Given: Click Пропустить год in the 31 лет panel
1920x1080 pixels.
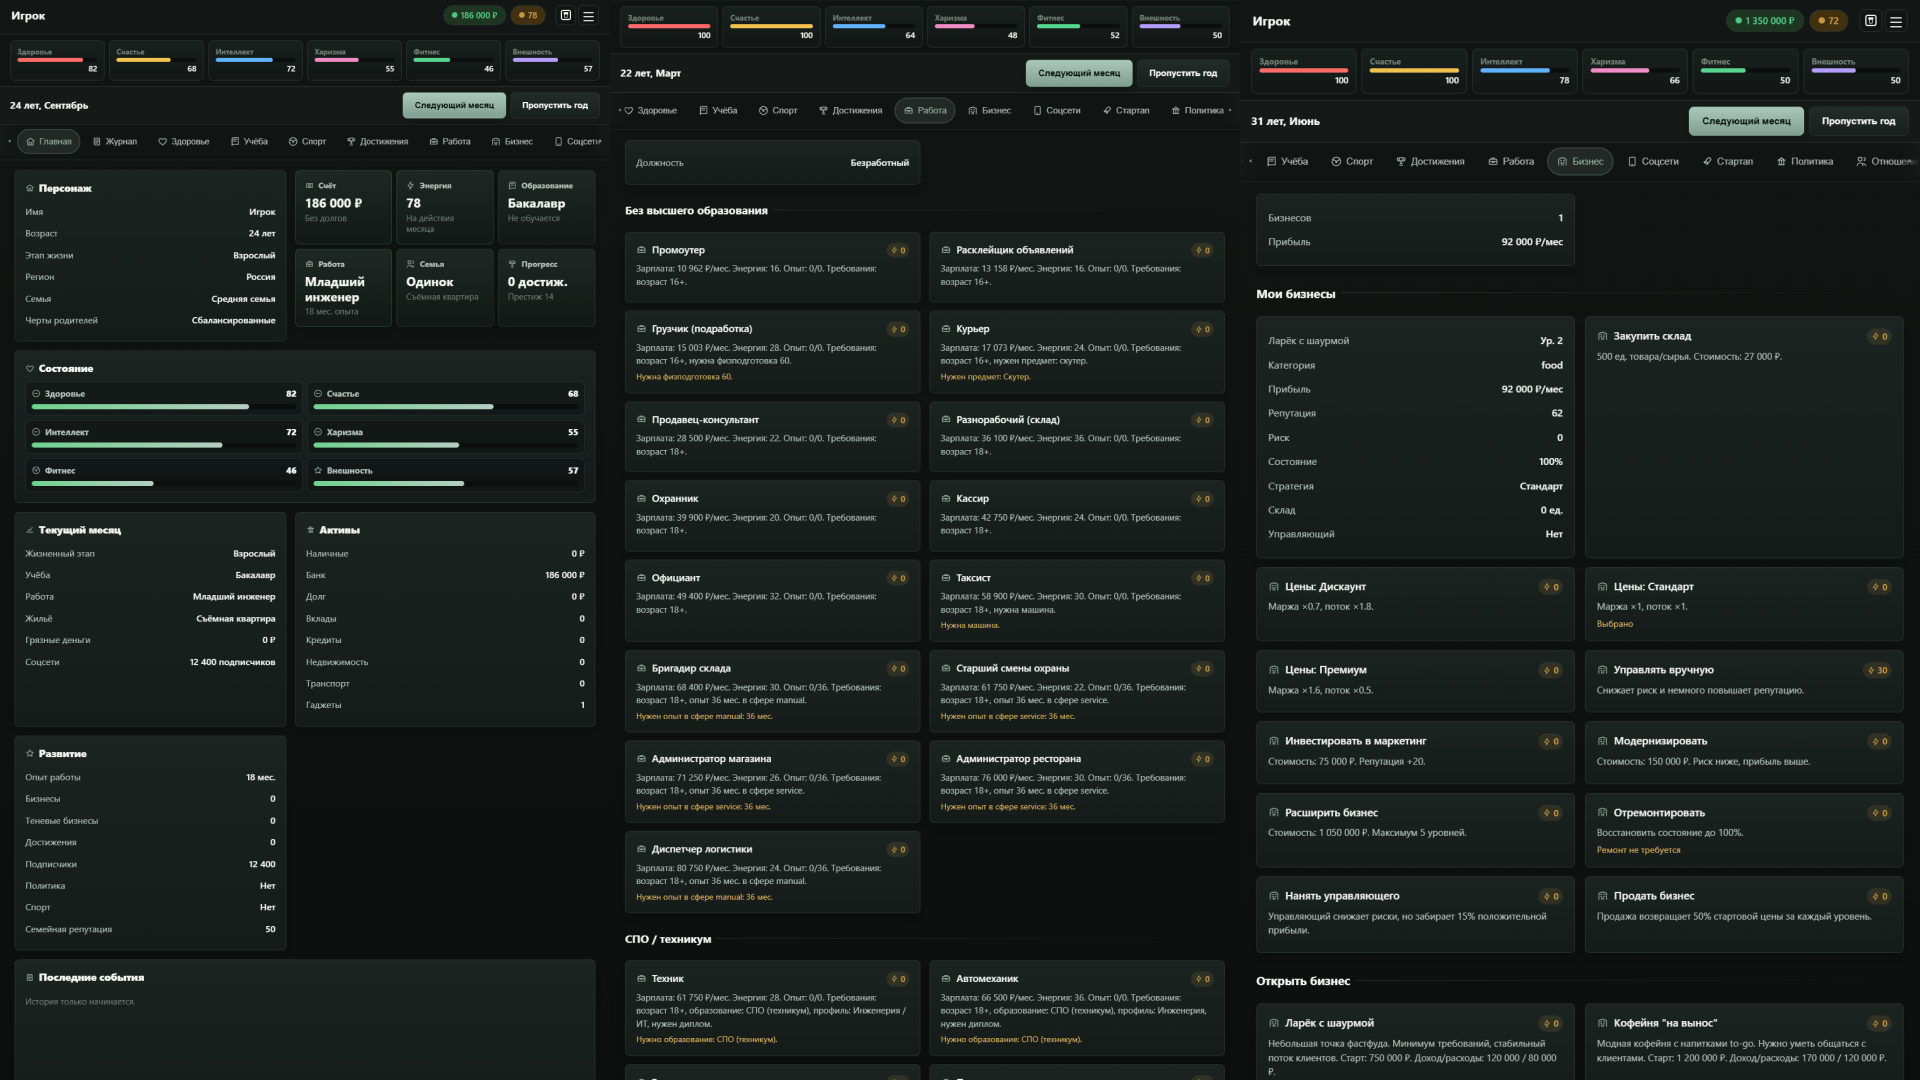Looking at the screenshot, I should [1858, 121].
